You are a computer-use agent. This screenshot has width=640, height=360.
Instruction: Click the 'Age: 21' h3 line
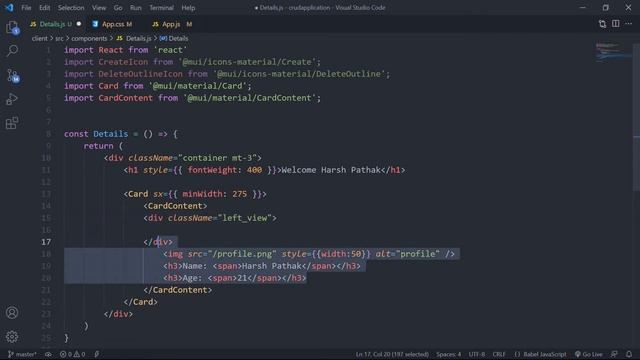pos(235,278)
